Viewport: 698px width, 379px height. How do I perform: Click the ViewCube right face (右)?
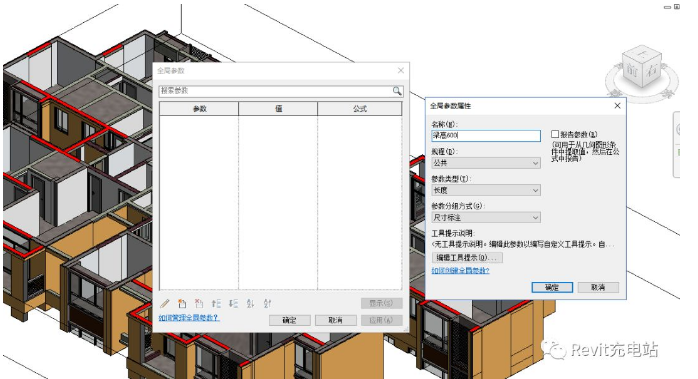[x=652, y=70]
